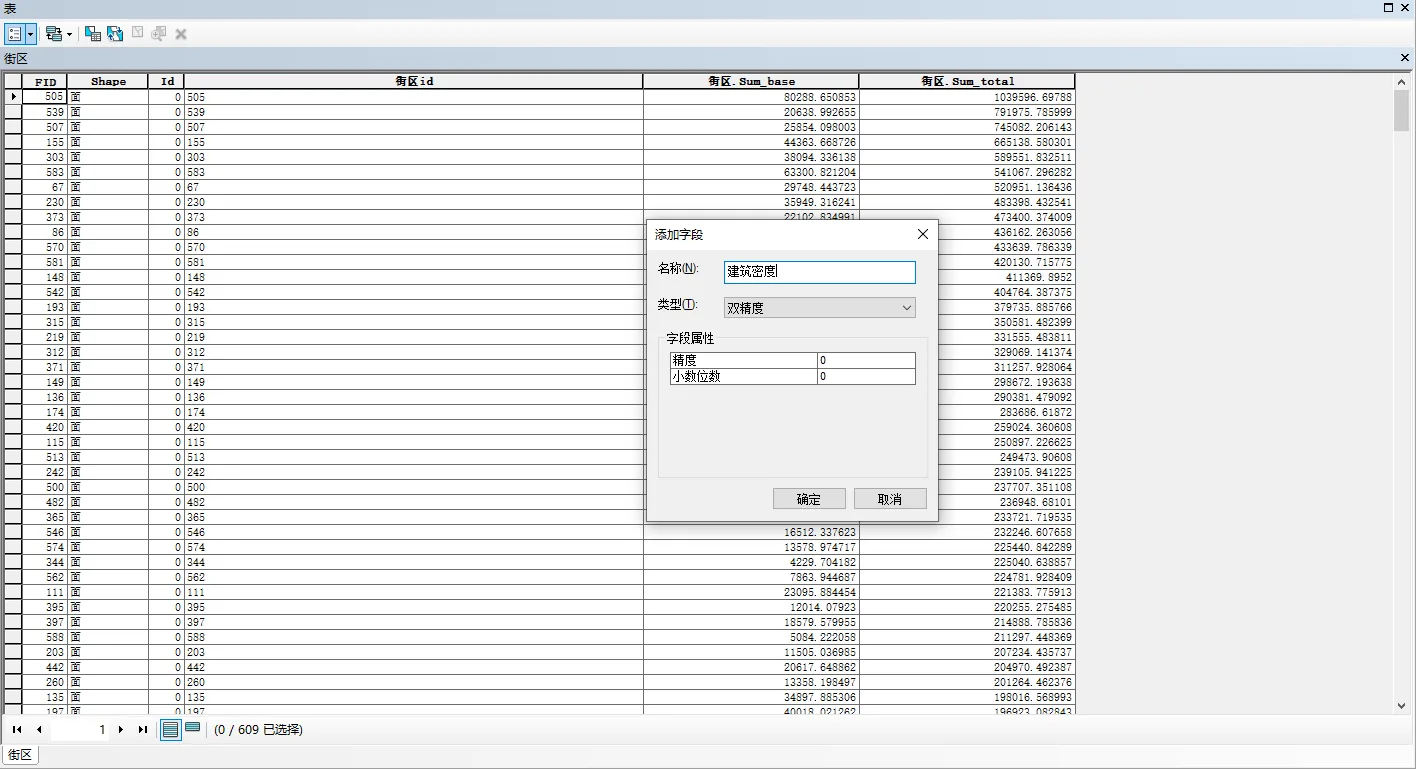This screenshot has height=769, width=1416.
Task: Toggle show all records view
Action: (171, 730)
